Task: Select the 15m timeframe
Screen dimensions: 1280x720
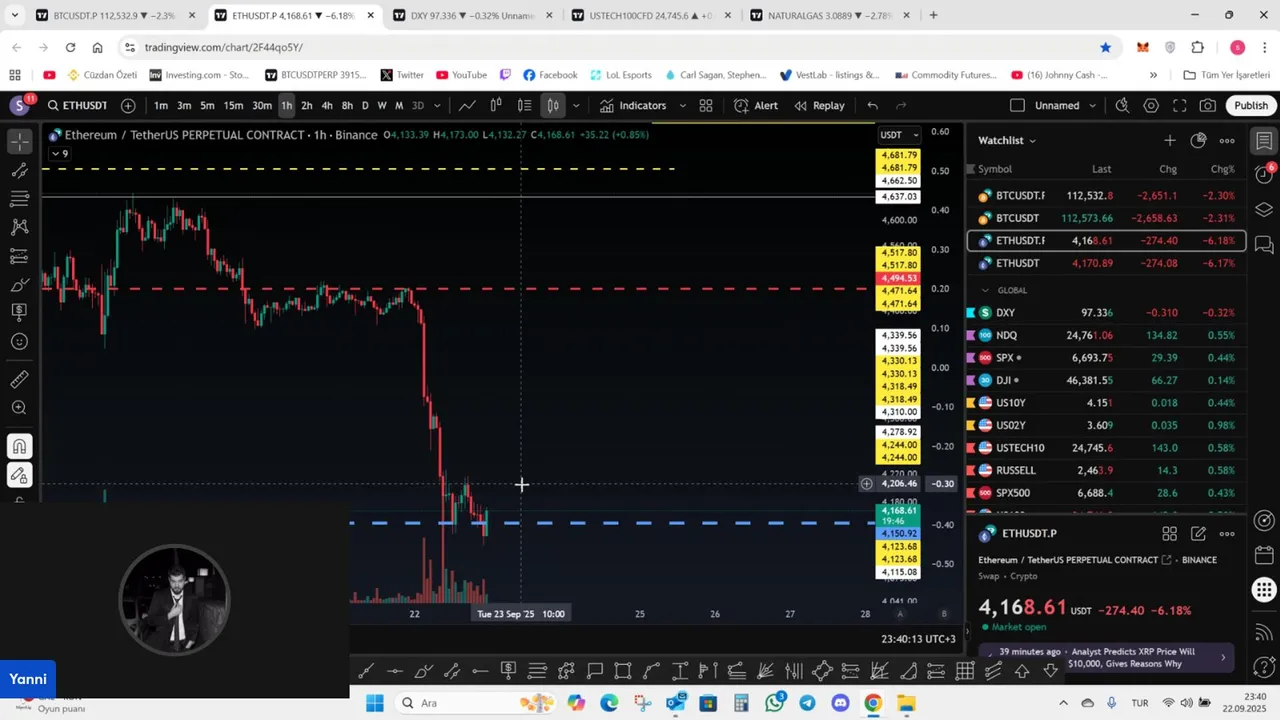Action: pos(233,105)
